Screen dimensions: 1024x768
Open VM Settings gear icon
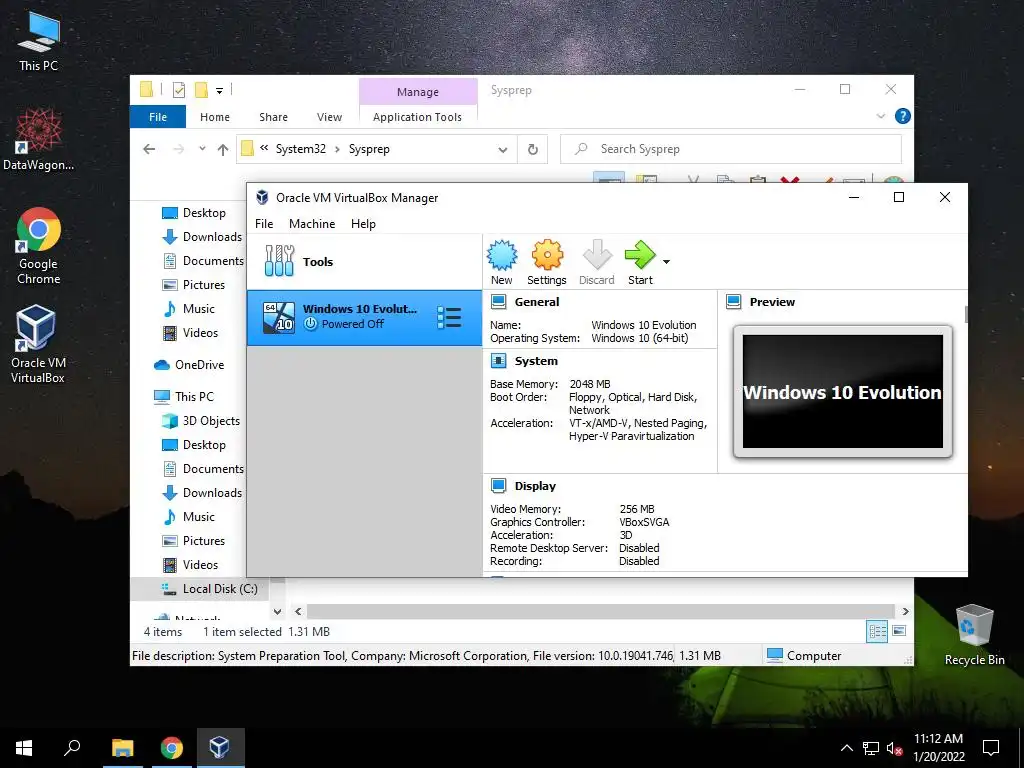[547, 263]
